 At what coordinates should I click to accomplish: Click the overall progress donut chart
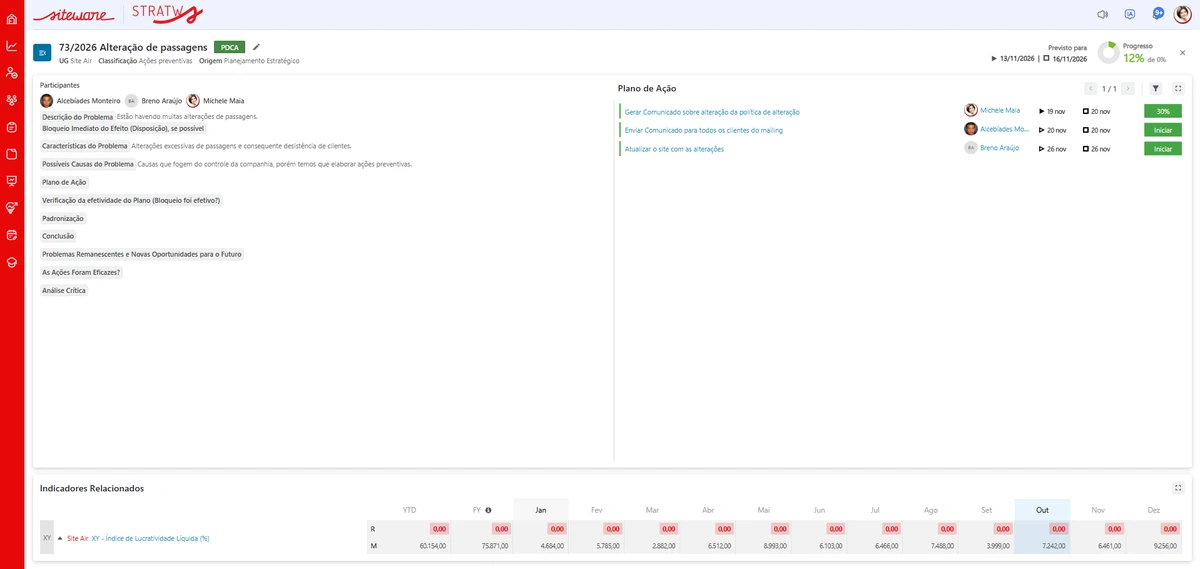tap(1108, 53)
